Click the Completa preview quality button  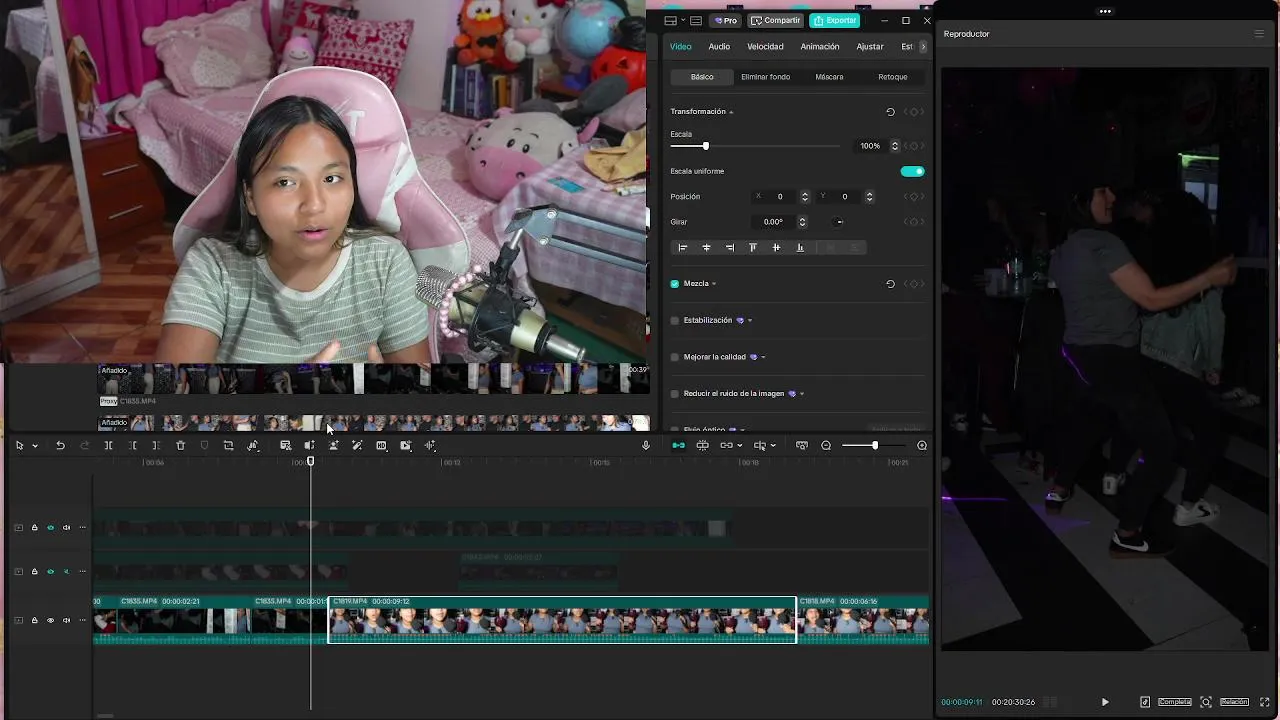coord(1175,702)
